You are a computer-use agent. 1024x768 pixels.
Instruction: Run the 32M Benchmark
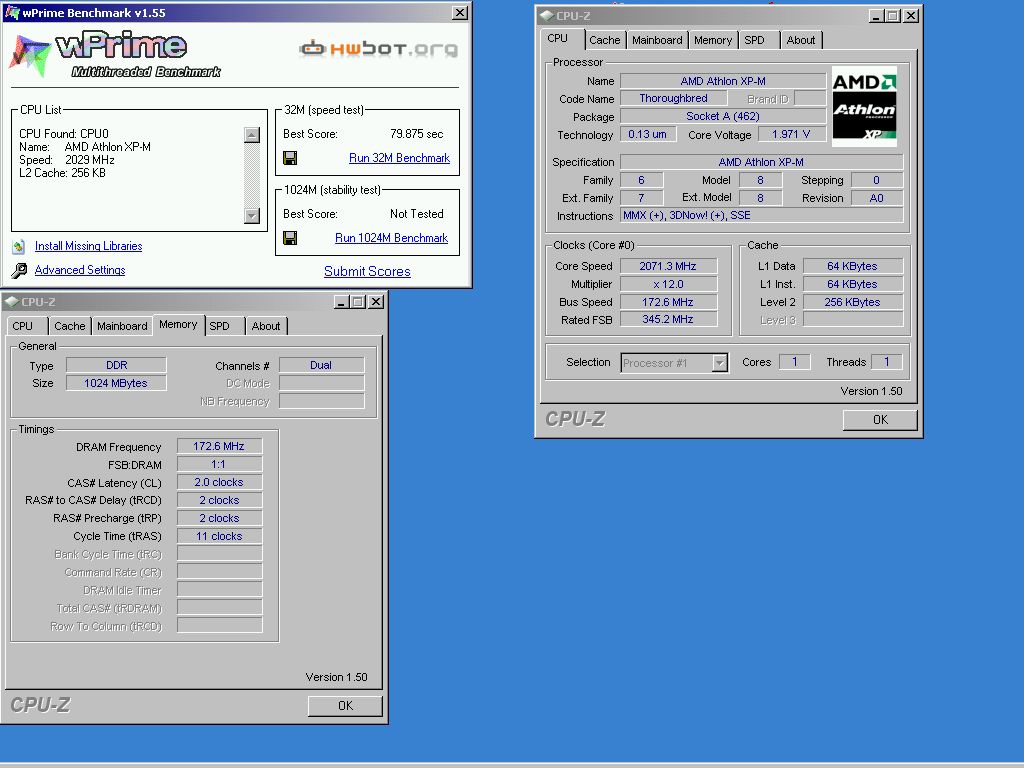pos(399,158)
